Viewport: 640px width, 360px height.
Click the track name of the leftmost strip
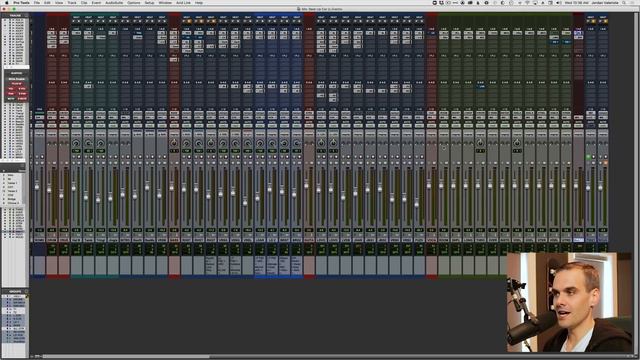pos(39,240)
